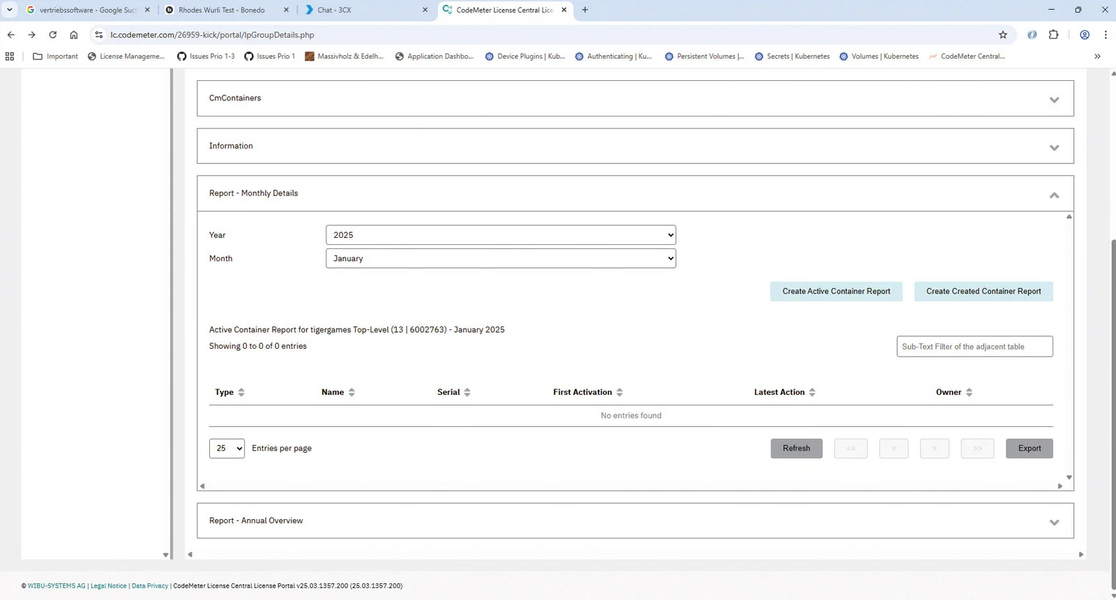Sort table by Serial column arrows
The image size is (1116, 600).
[x=467, y=392]
